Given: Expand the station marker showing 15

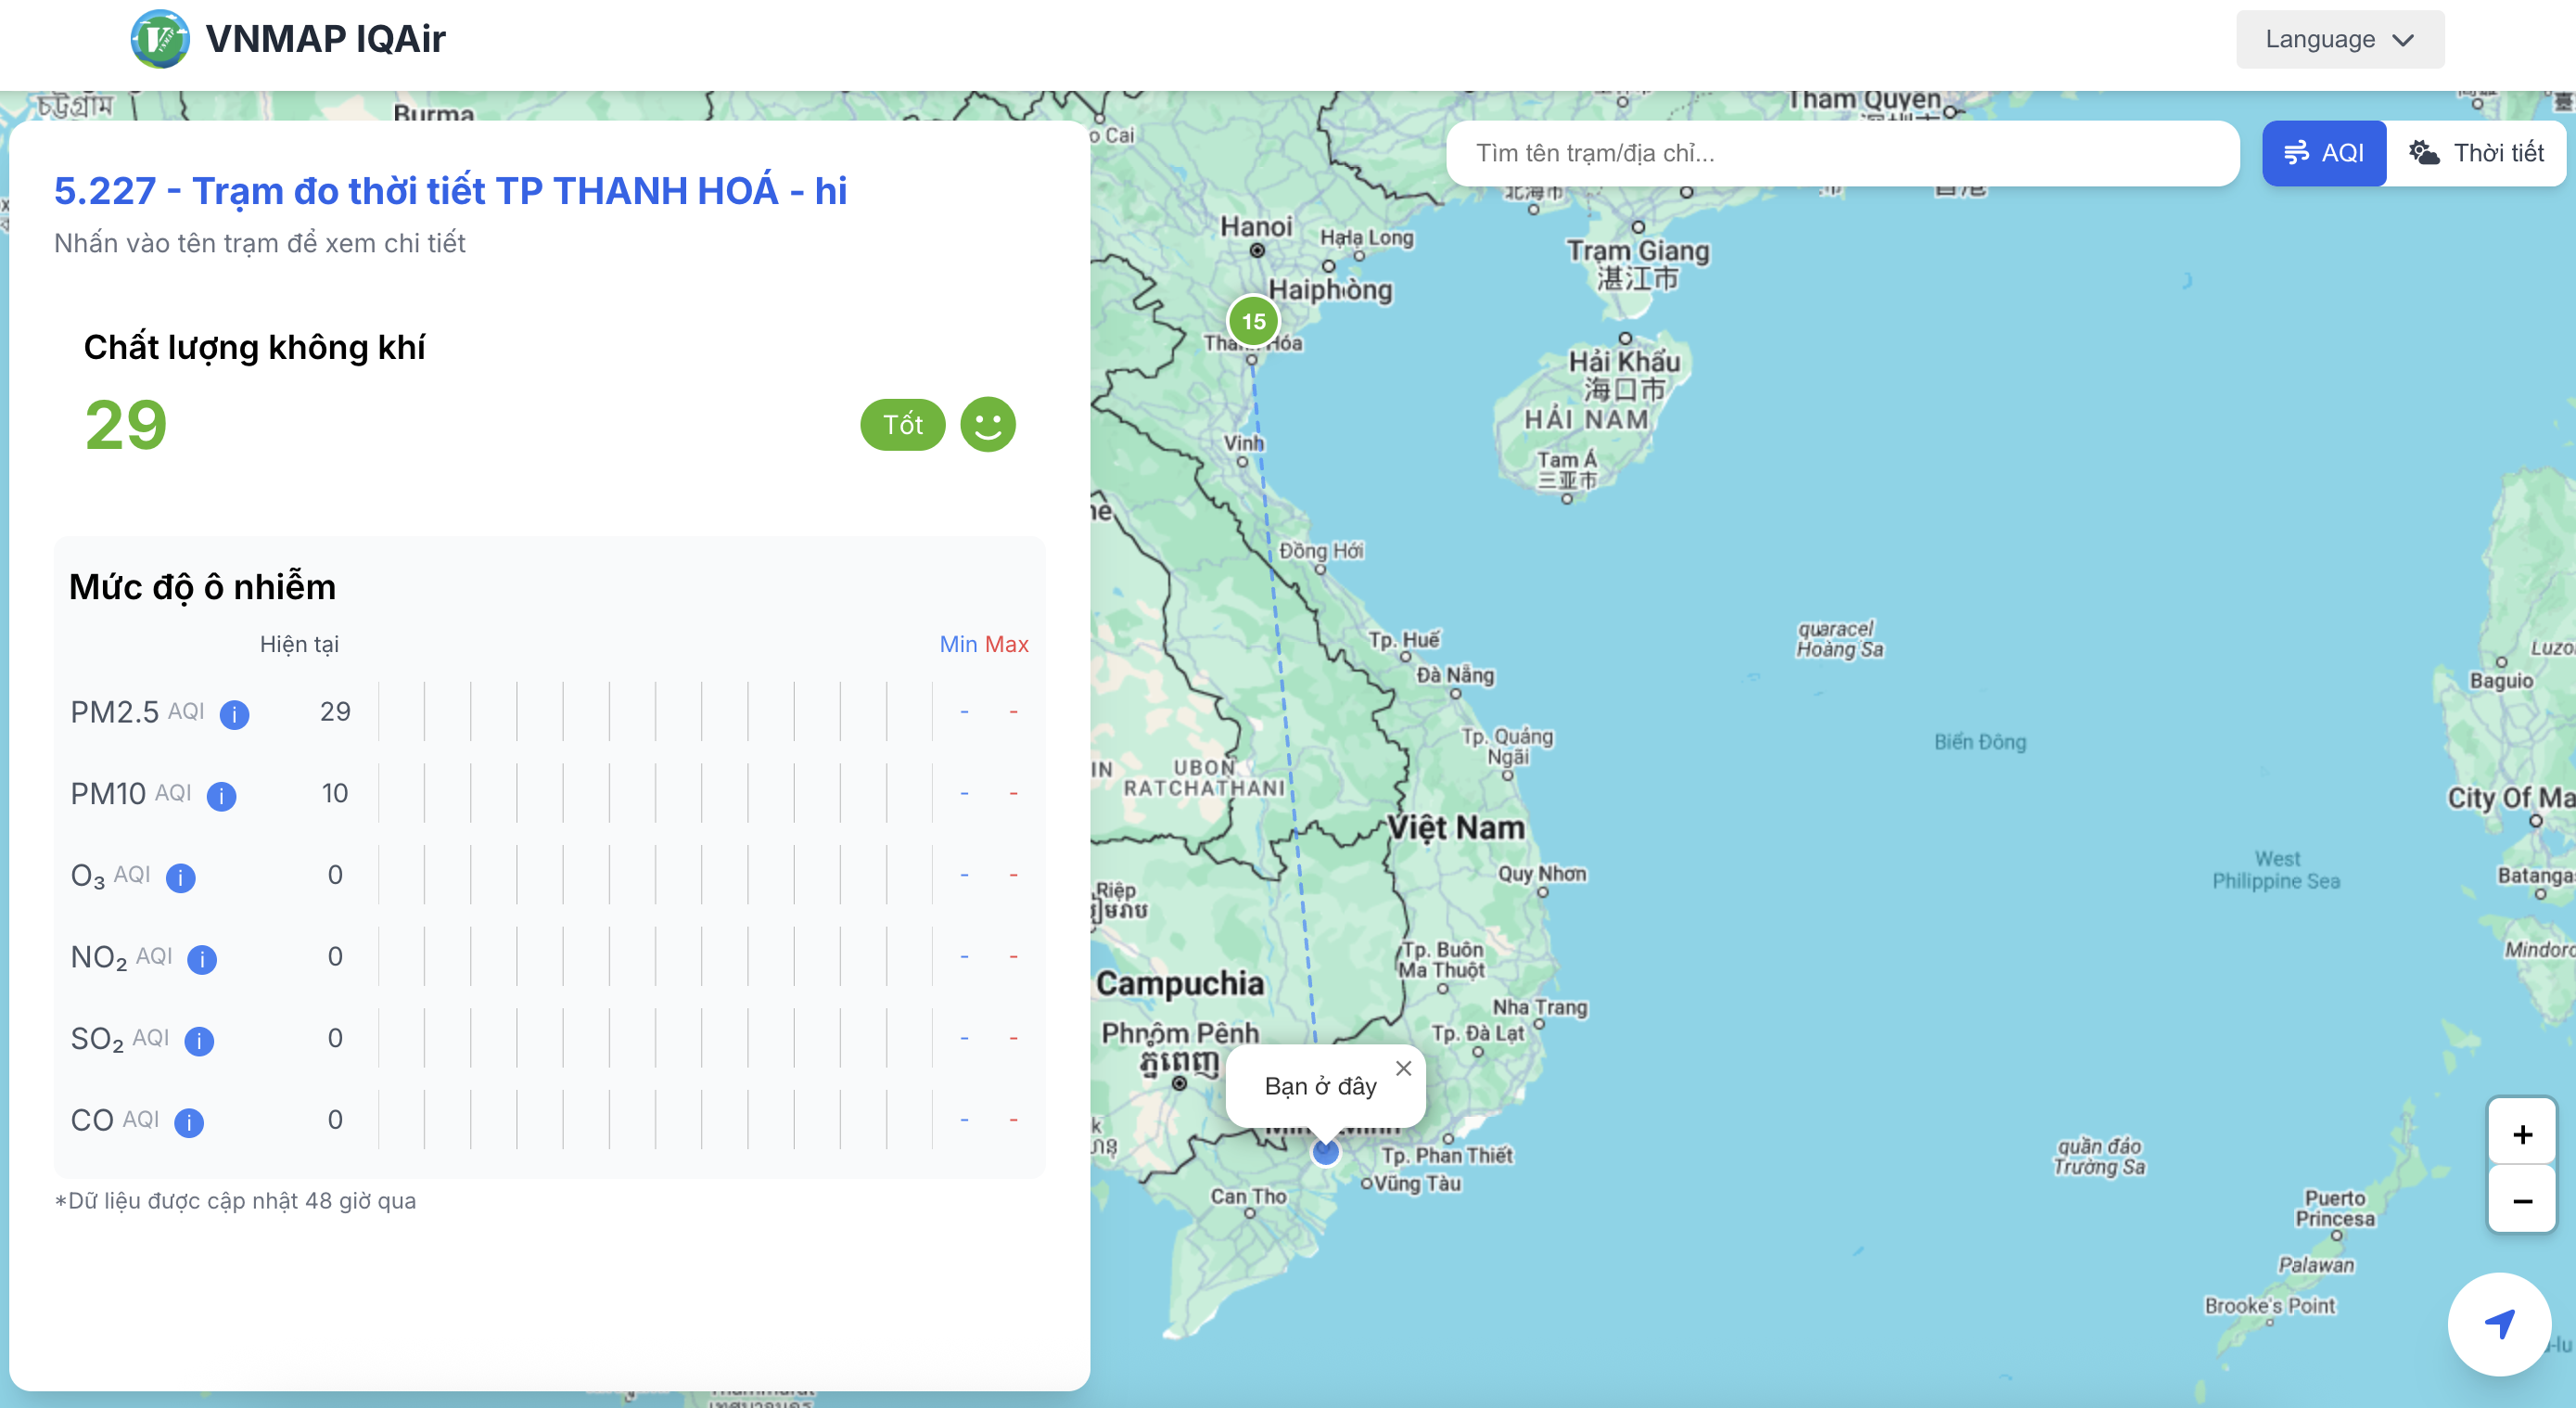Looking at the screenshot, I should pos(1253,321).
